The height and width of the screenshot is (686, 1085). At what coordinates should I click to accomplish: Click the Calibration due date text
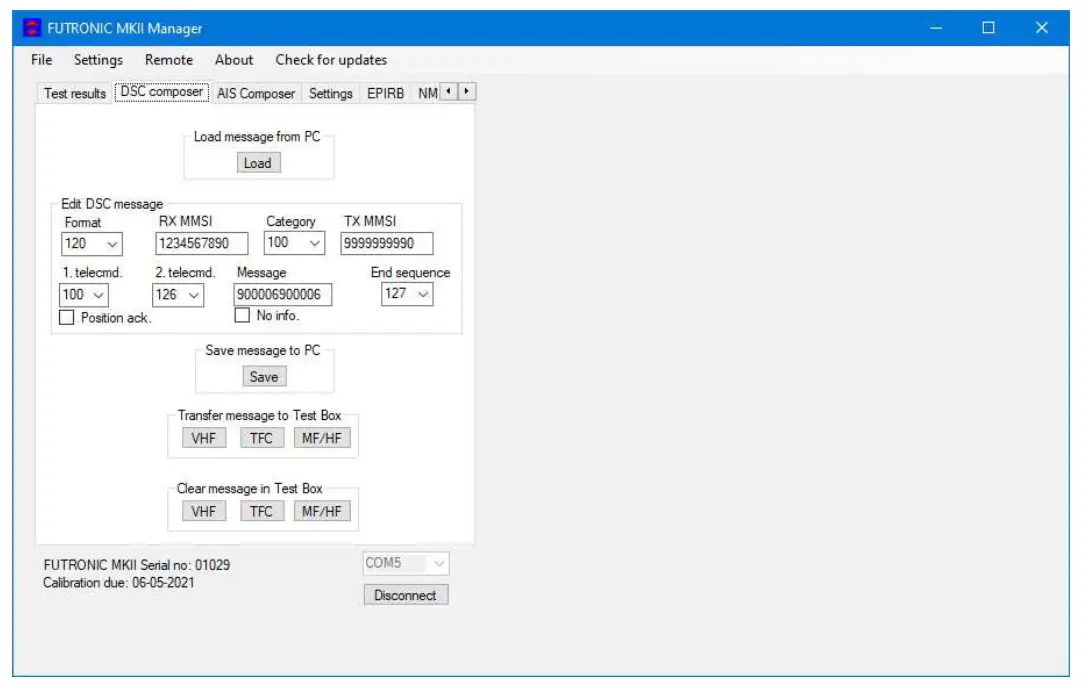(118, 583)
